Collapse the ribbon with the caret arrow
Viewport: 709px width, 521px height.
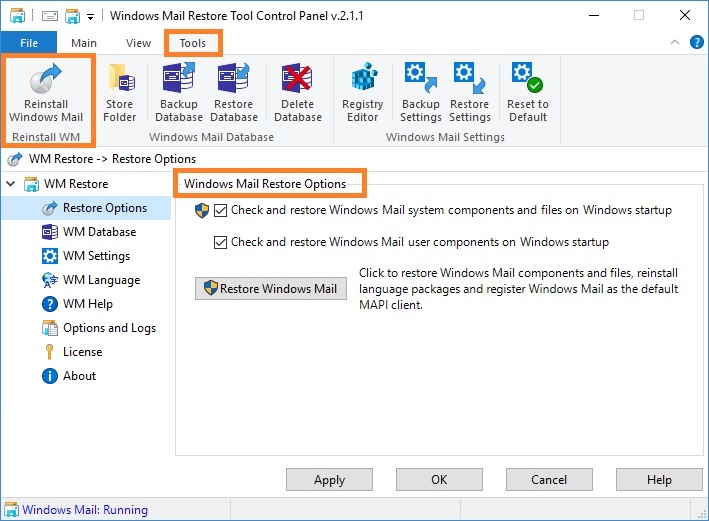point(675,43)
